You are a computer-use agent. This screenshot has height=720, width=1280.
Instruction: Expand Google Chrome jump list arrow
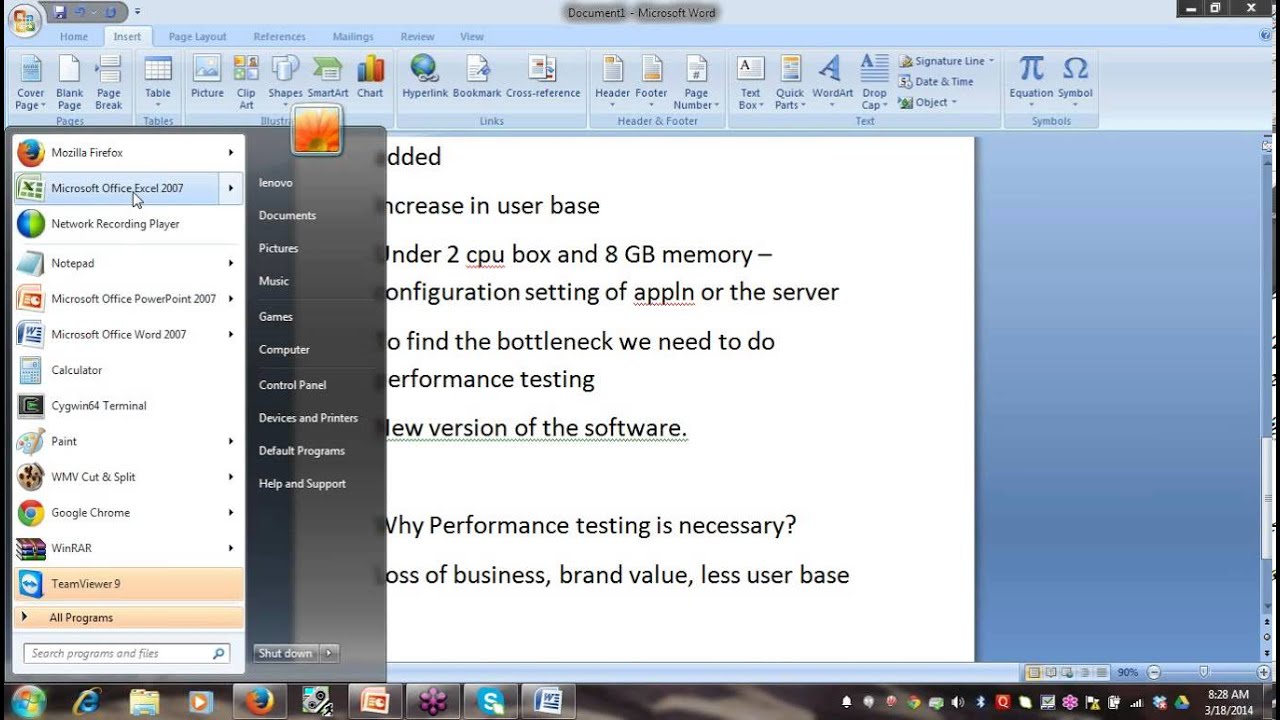coord(231,513)
